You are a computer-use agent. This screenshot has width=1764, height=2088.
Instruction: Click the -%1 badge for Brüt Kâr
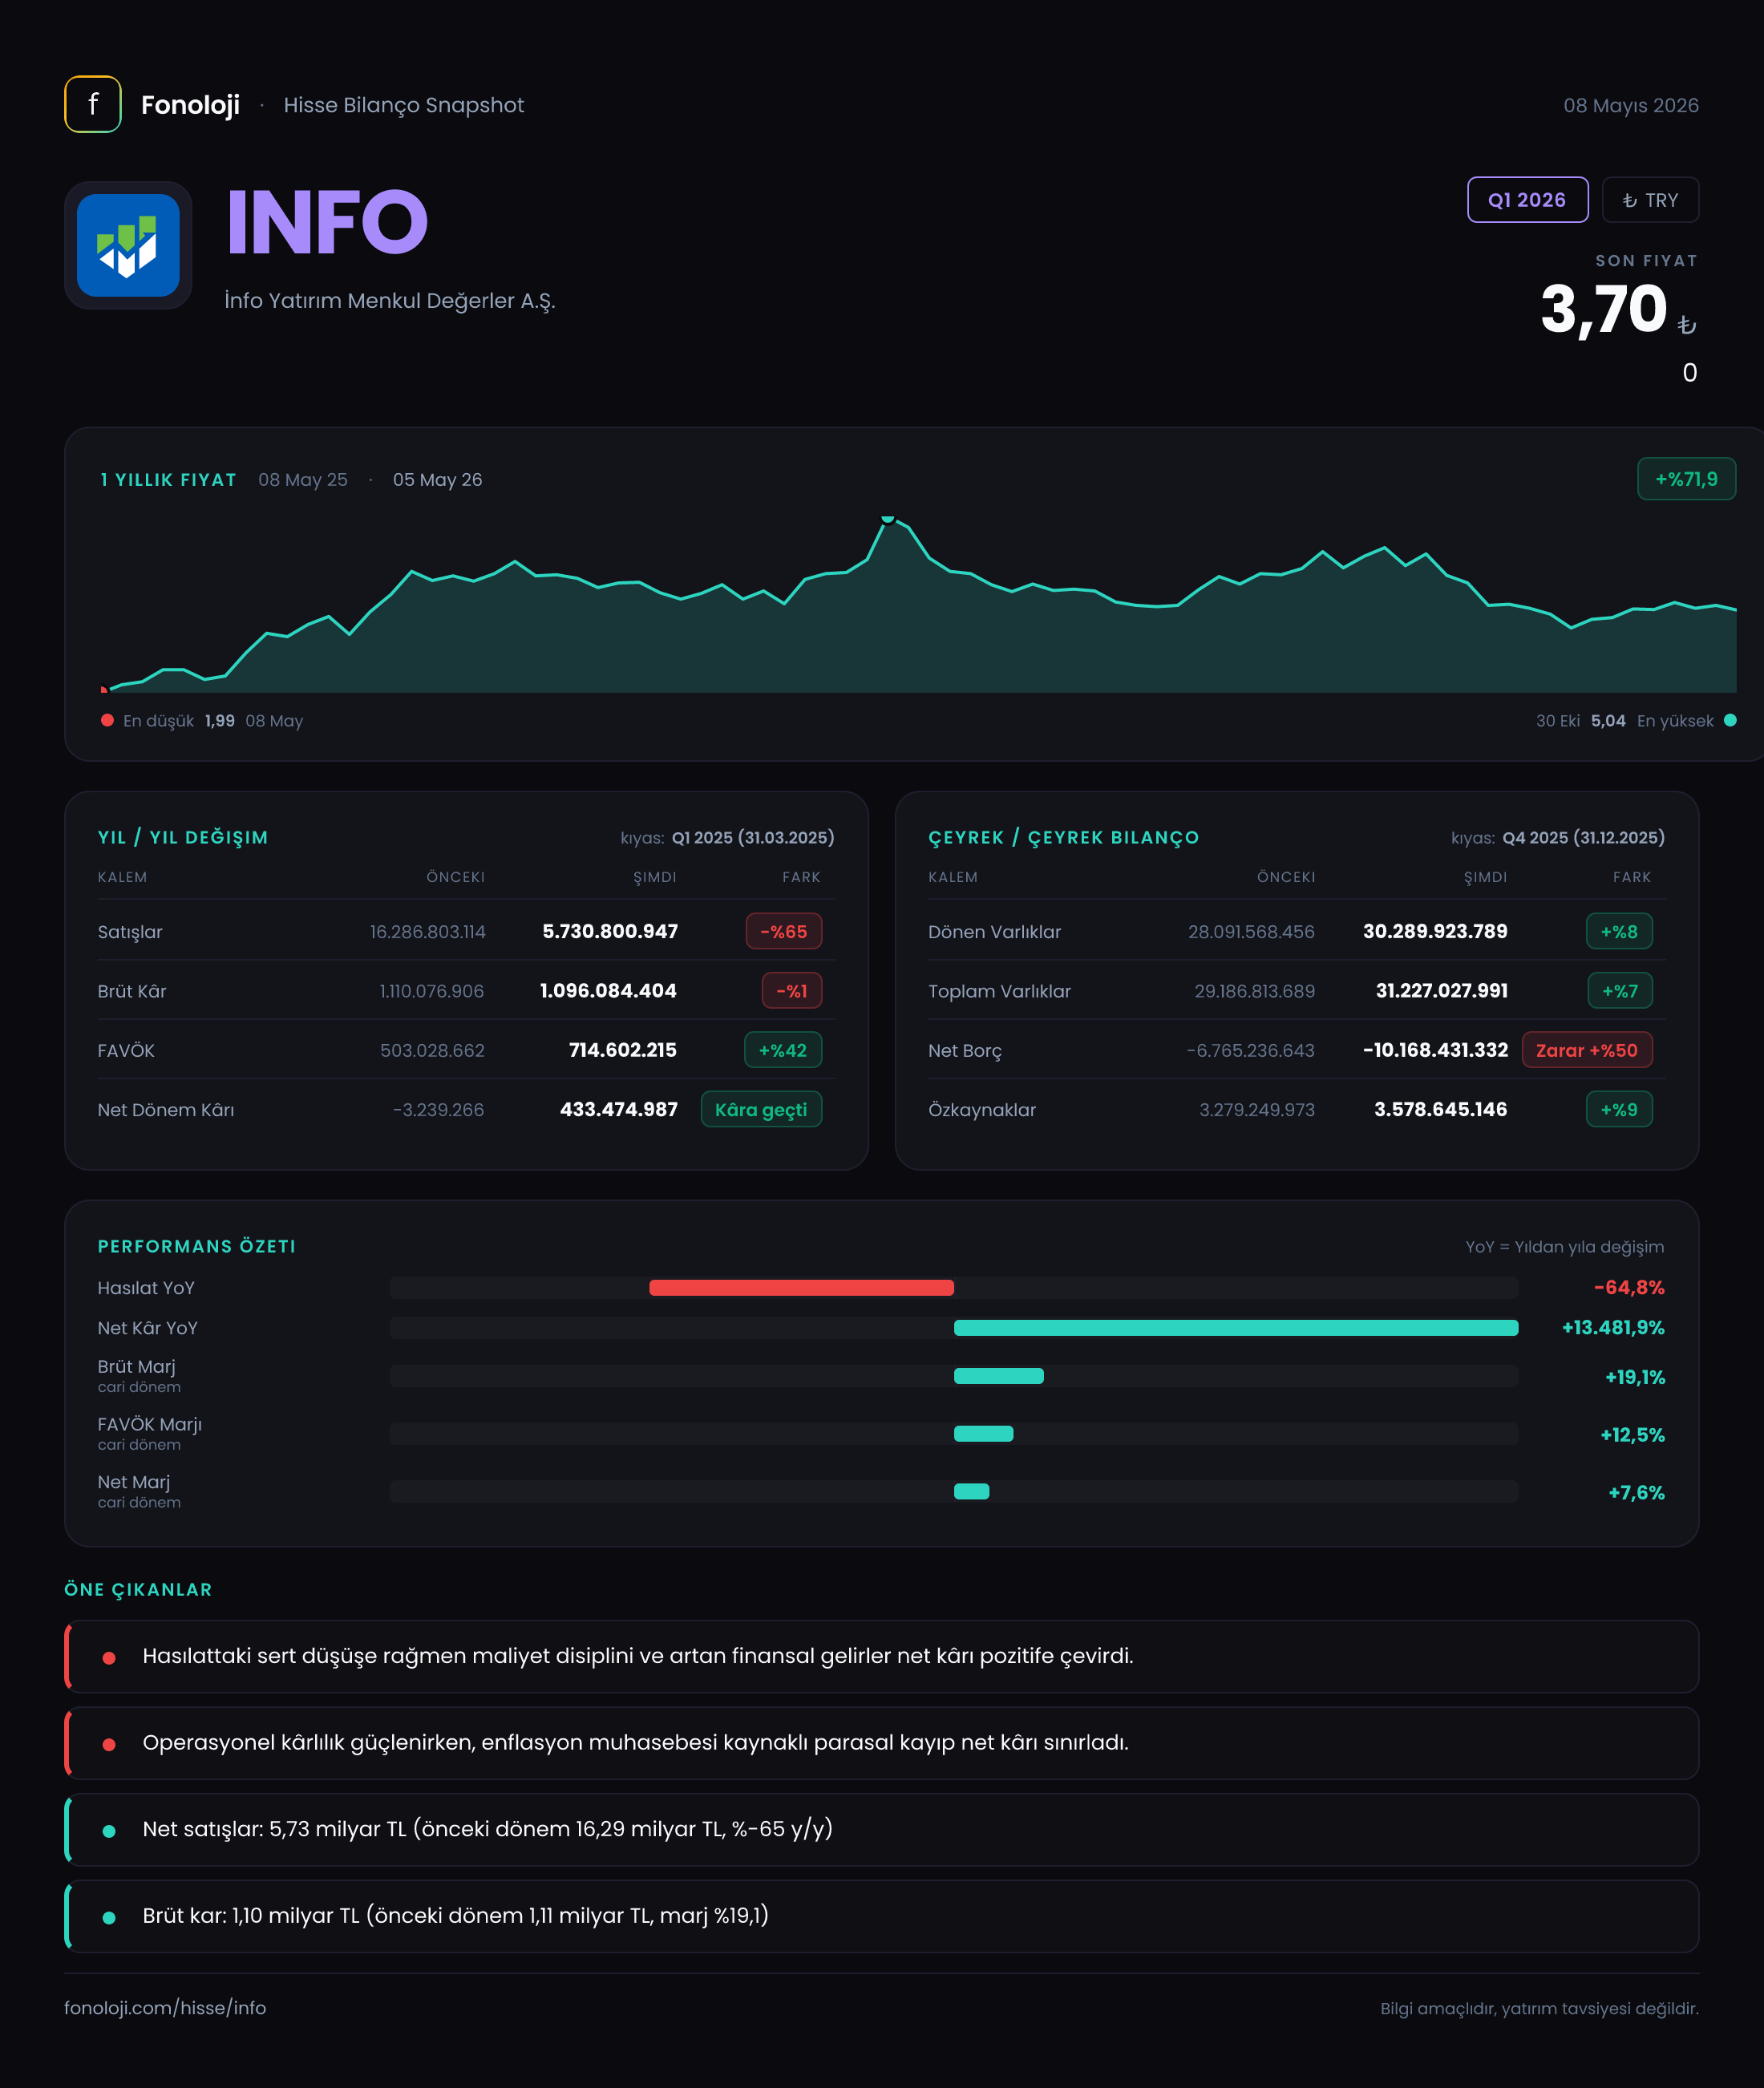click(x=792, y=991)
